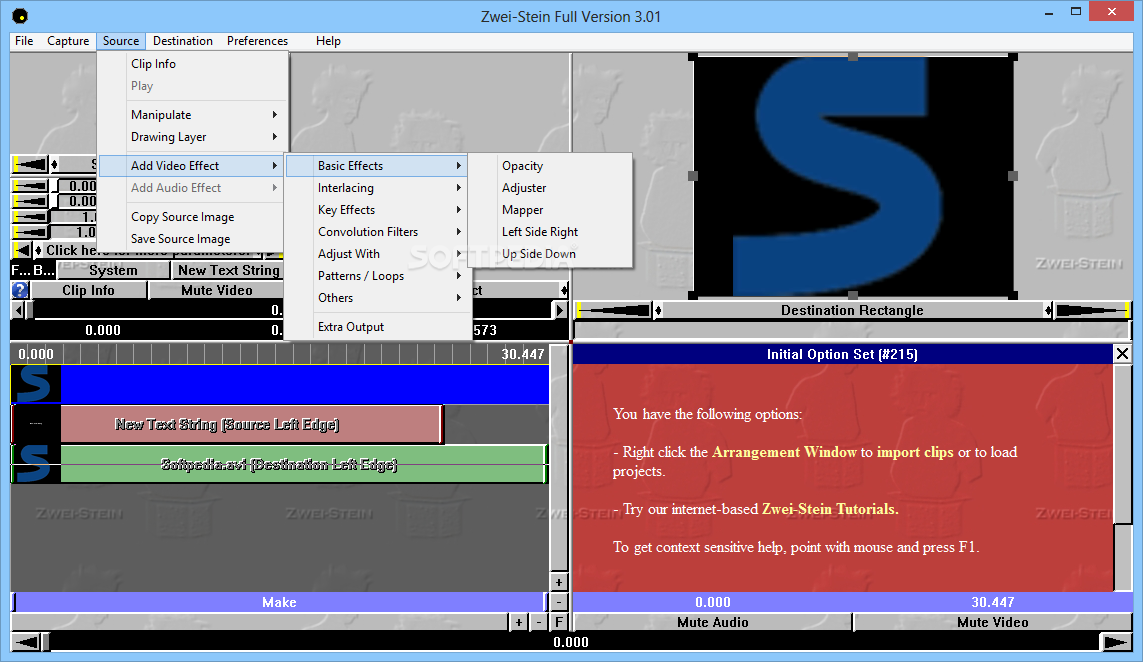Click left arrow beside 'Click here for more parameters'
This screenshot has height=662, width=1143.
click(23, 251)
